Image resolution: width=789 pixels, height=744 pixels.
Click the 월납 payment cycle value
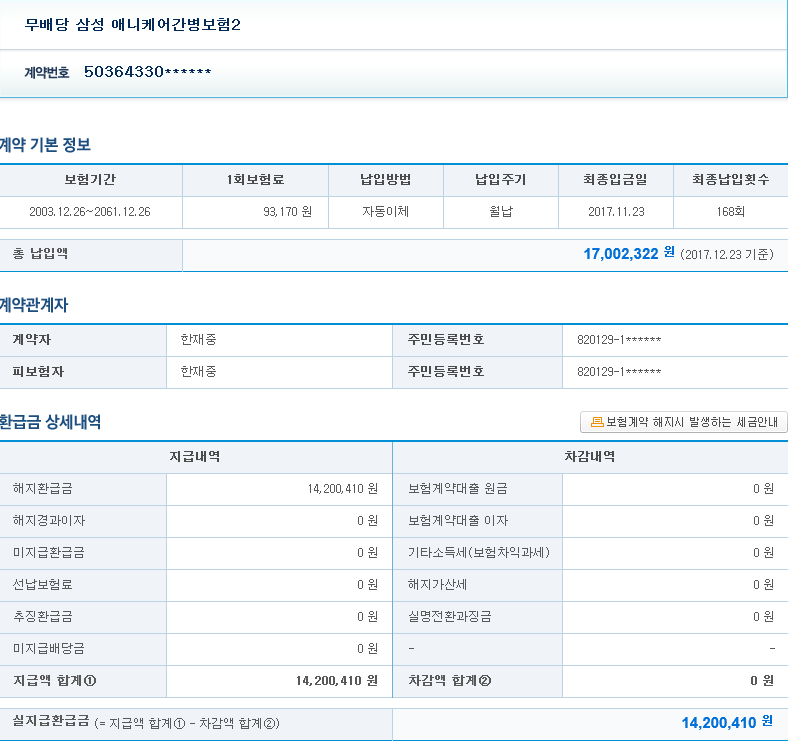coord(500,212)
